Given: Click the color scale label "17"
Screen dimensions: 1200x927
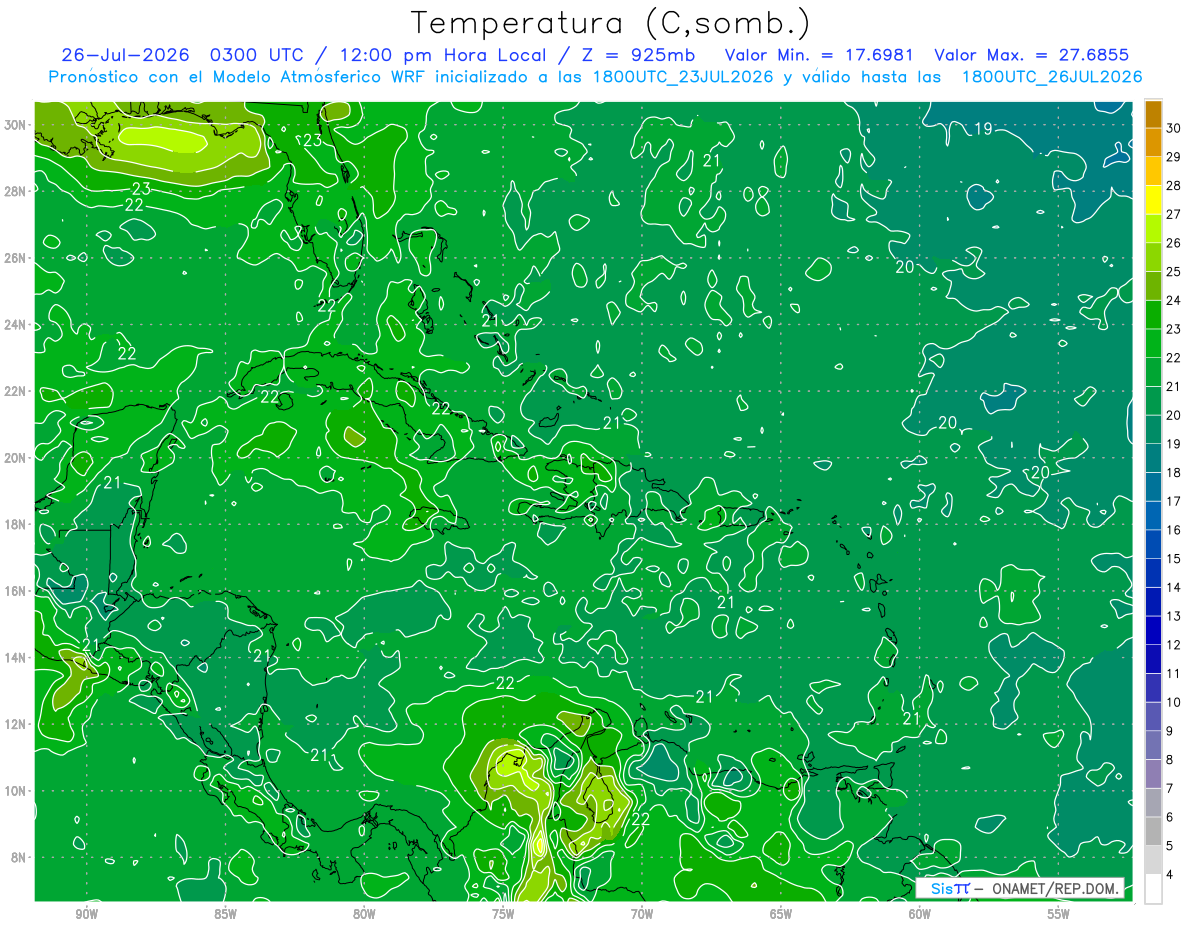Looking at the screenshot, I should point(1174,501).
